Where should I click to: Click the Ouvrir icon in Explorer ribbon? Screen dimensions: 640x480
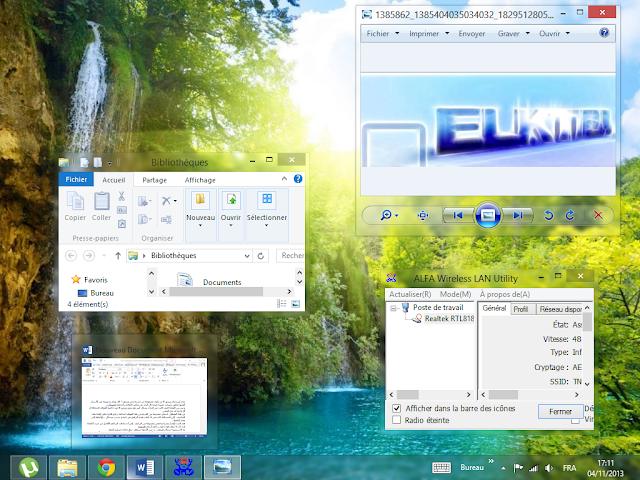pyautogui.click(x=231, y=199)
